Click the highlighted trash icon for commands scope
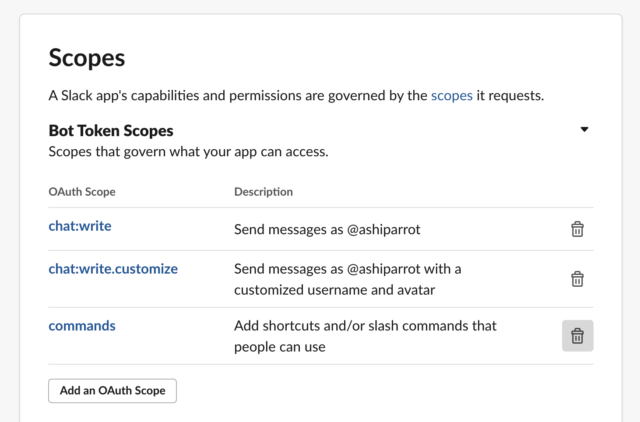Screen dimensions: 640x422 click(578, 336)
